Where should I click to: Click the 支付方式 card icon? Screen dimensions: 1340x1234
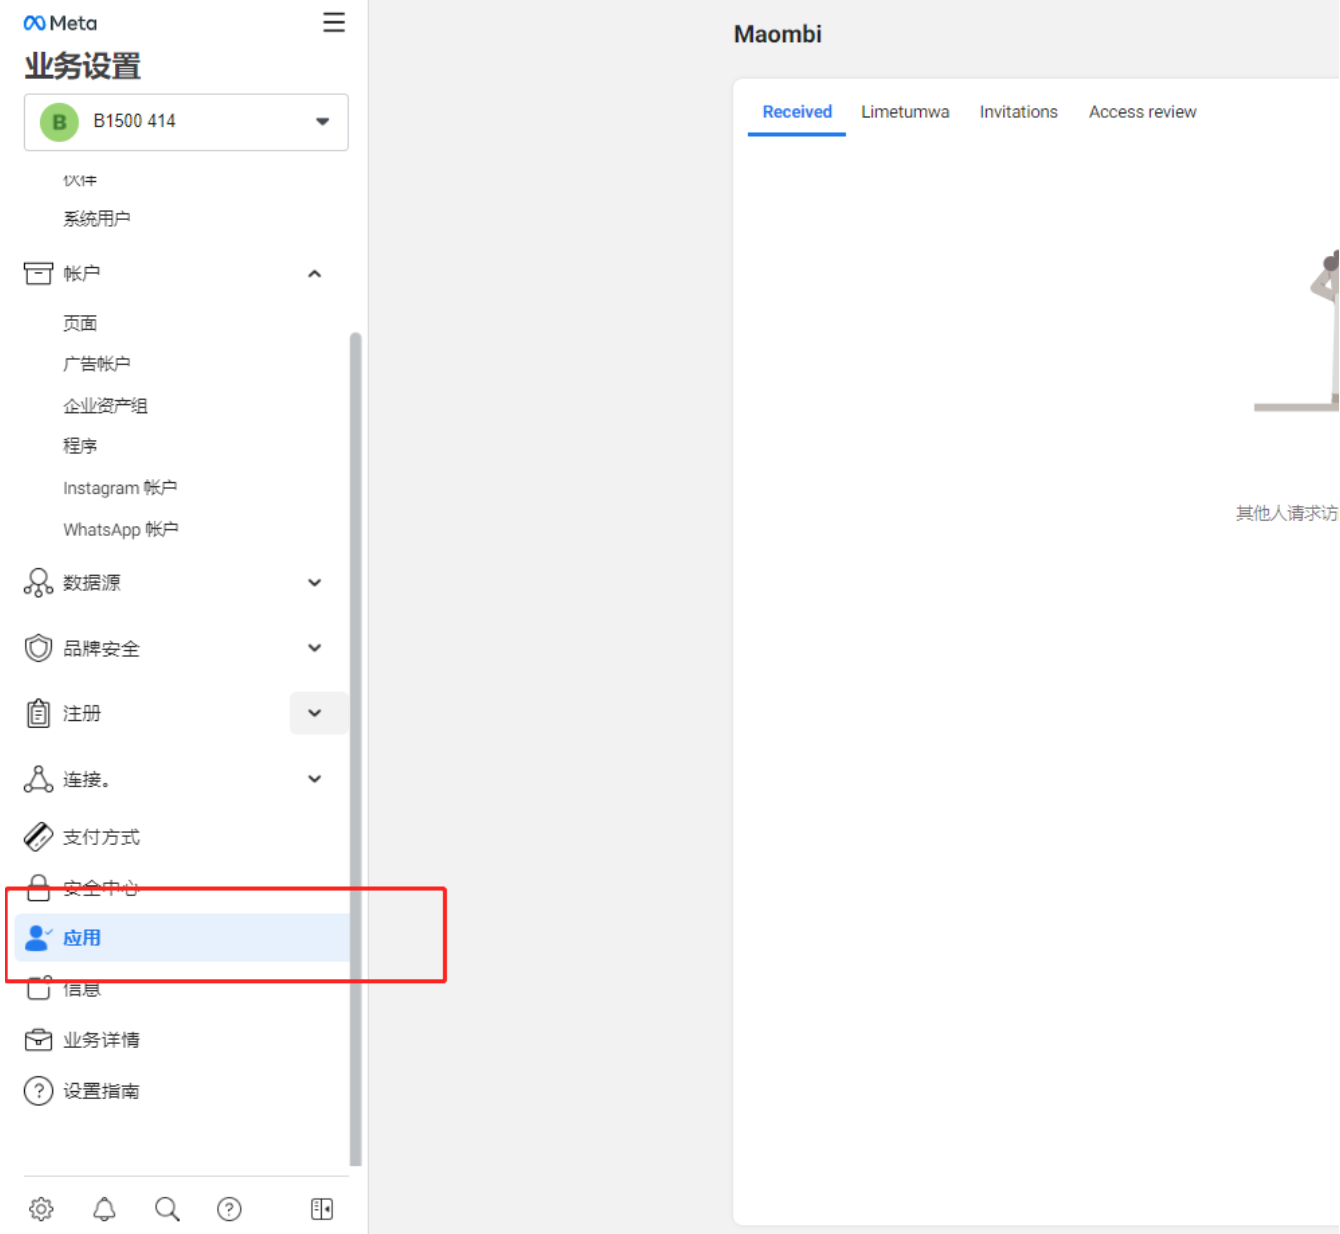point(38,836)
